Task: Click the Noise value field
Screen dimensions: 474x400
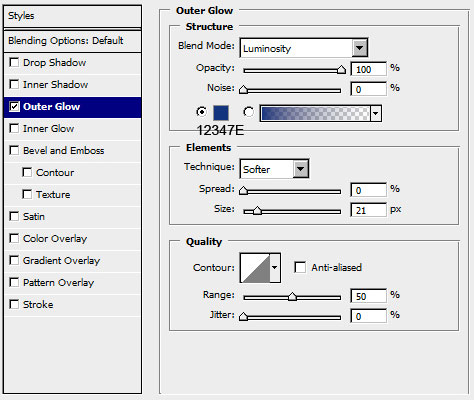Action: tap(368, 89)
